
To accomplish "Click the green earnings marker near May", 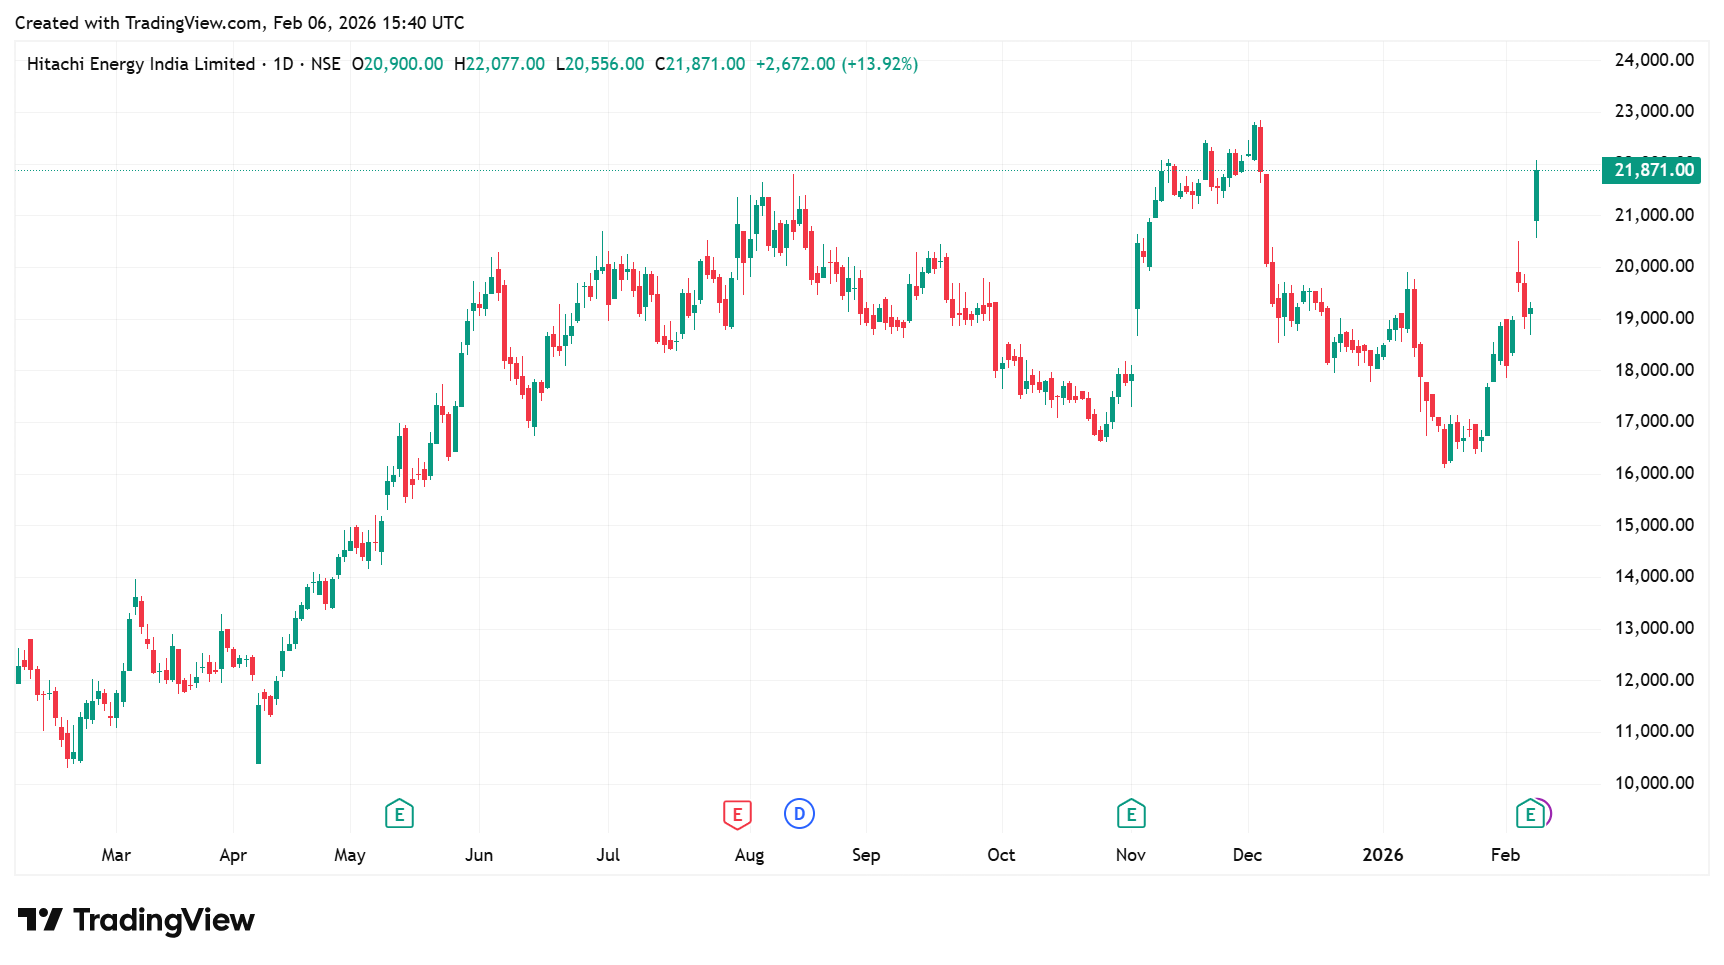I will point(399,814).
